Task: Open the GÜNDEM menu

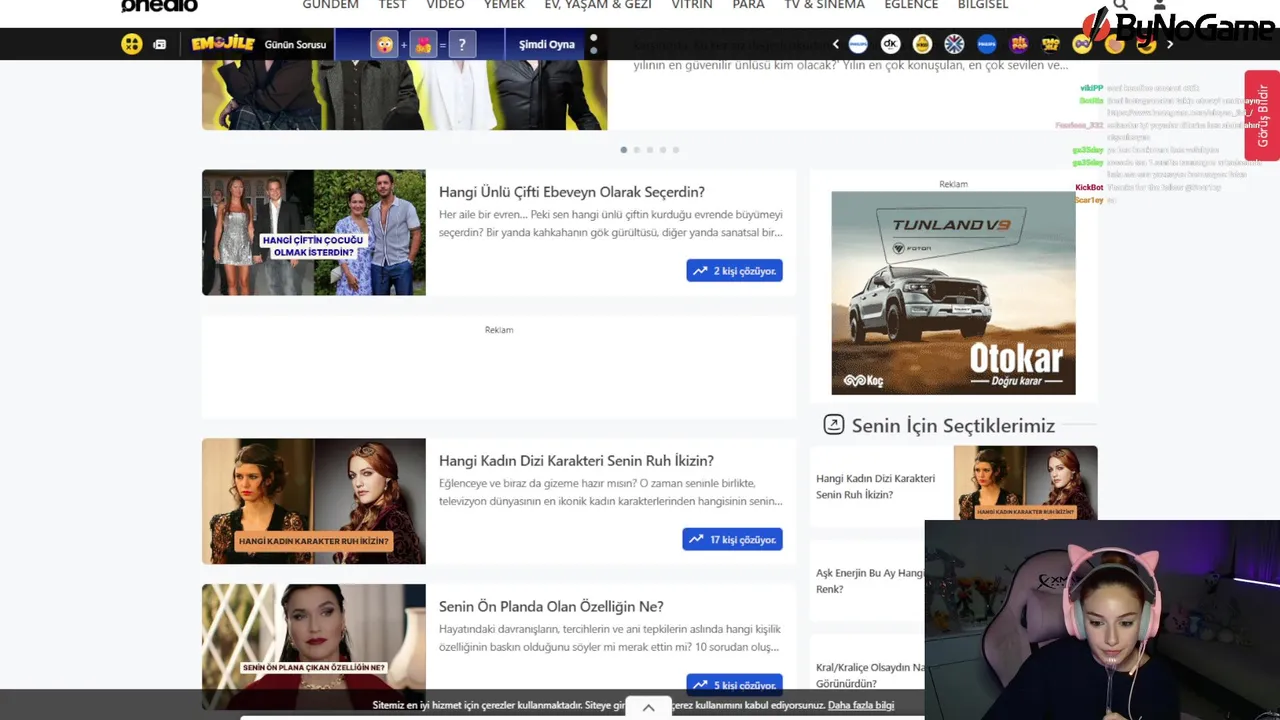Action: point(331,5)
